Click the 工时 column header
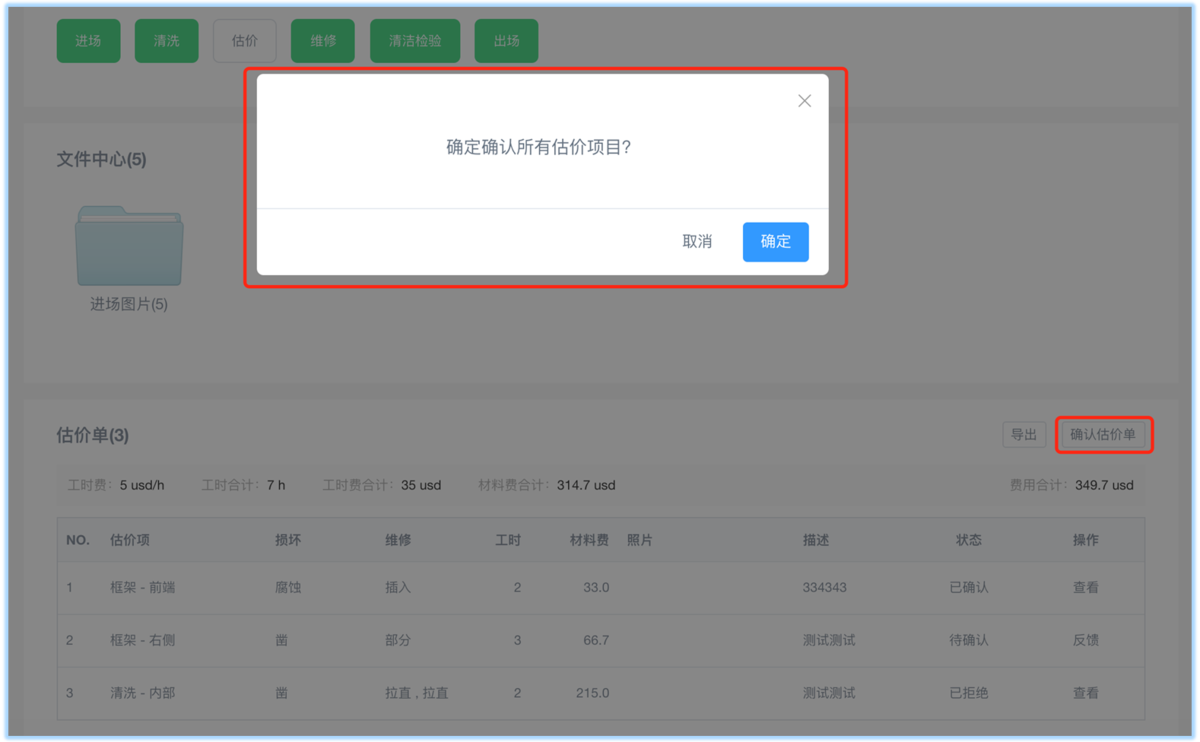Viewport: 1200px width, 742px height. tap(508, 540)
